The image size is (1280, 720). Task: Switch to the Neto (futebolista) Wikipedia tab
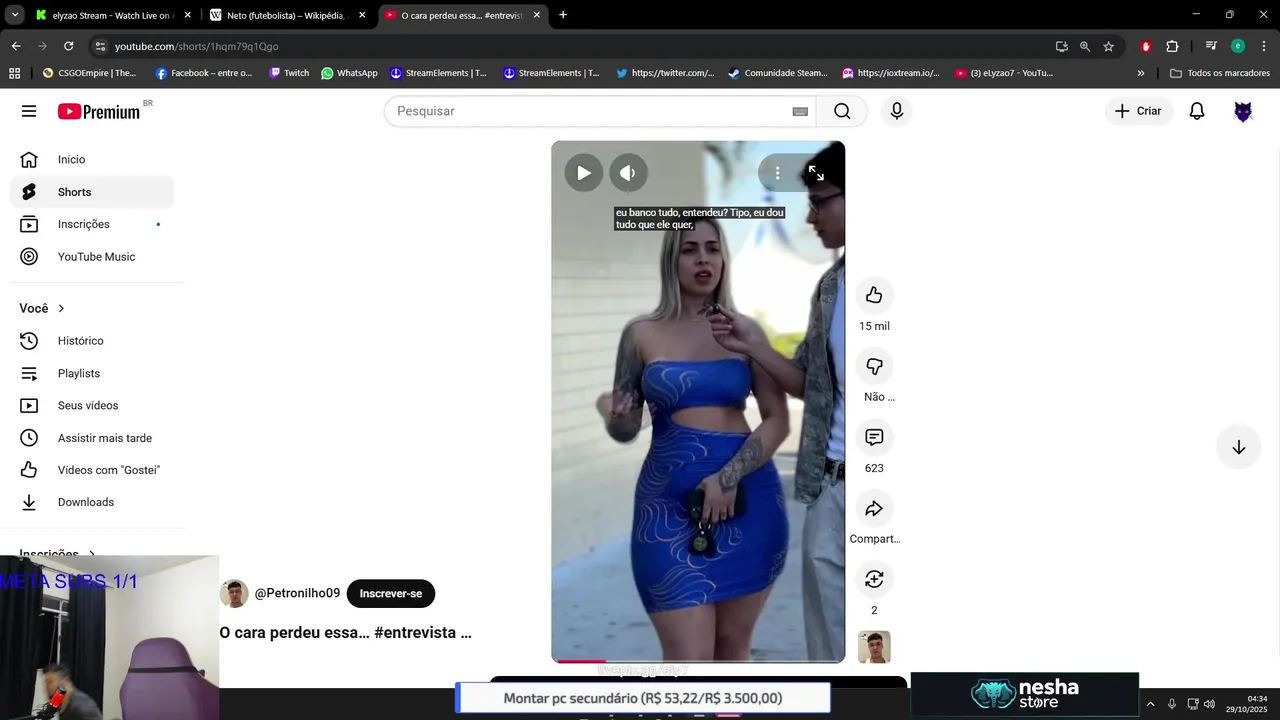[x=287, y=15]
